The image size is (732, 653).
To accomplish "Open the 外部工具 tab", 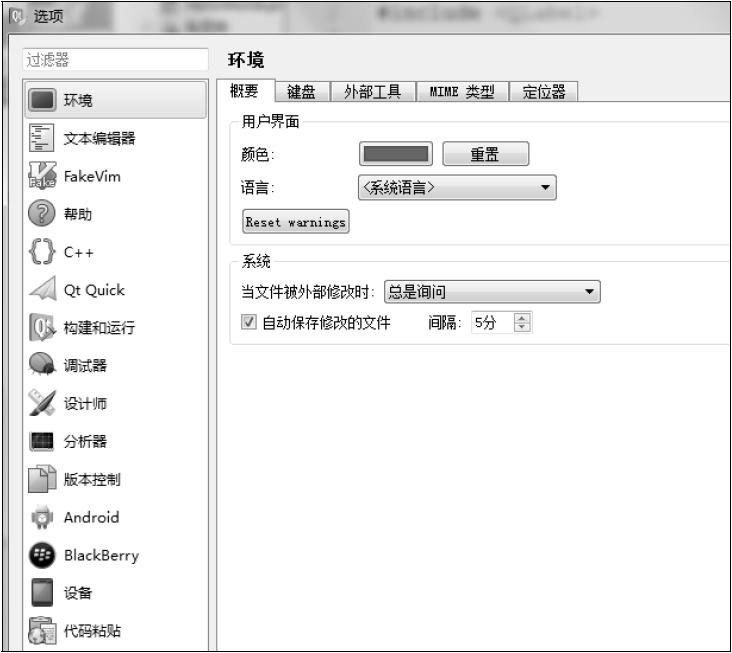I will 373,91.
